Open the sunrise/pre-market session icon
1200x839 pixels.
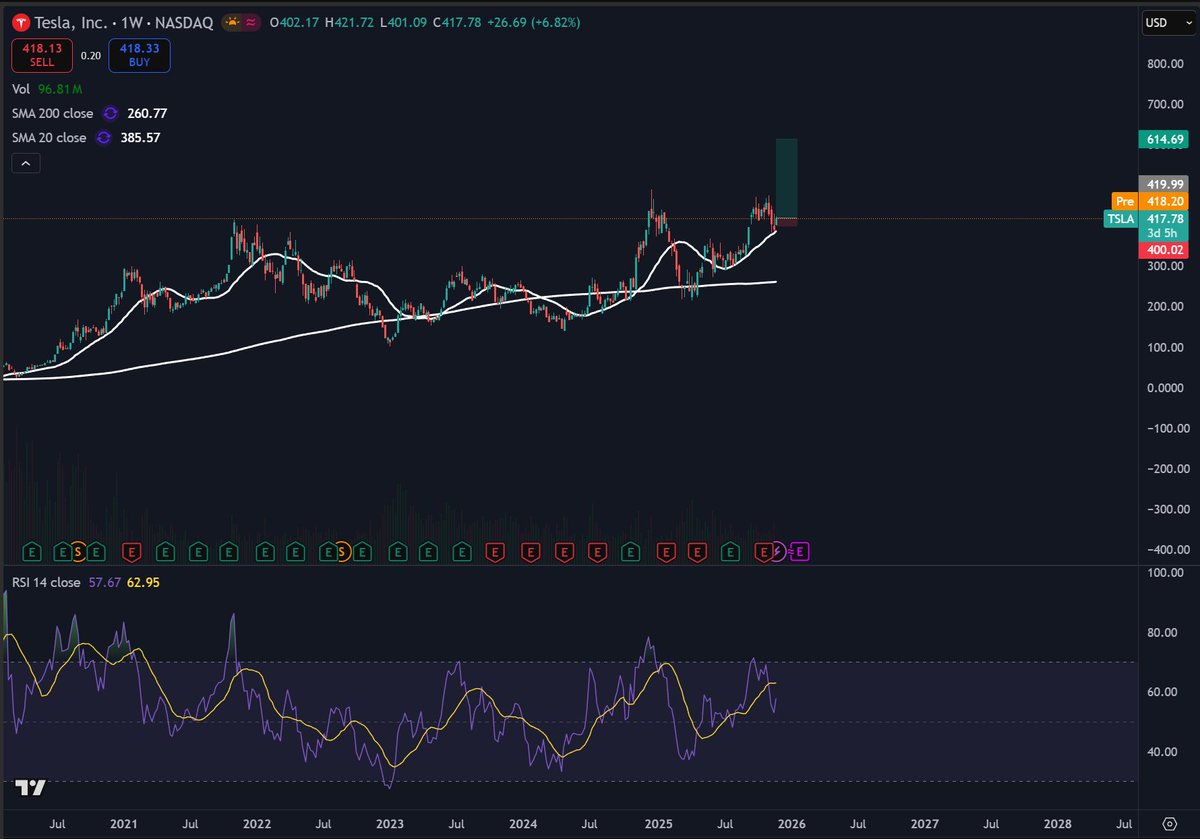(232, 19)
